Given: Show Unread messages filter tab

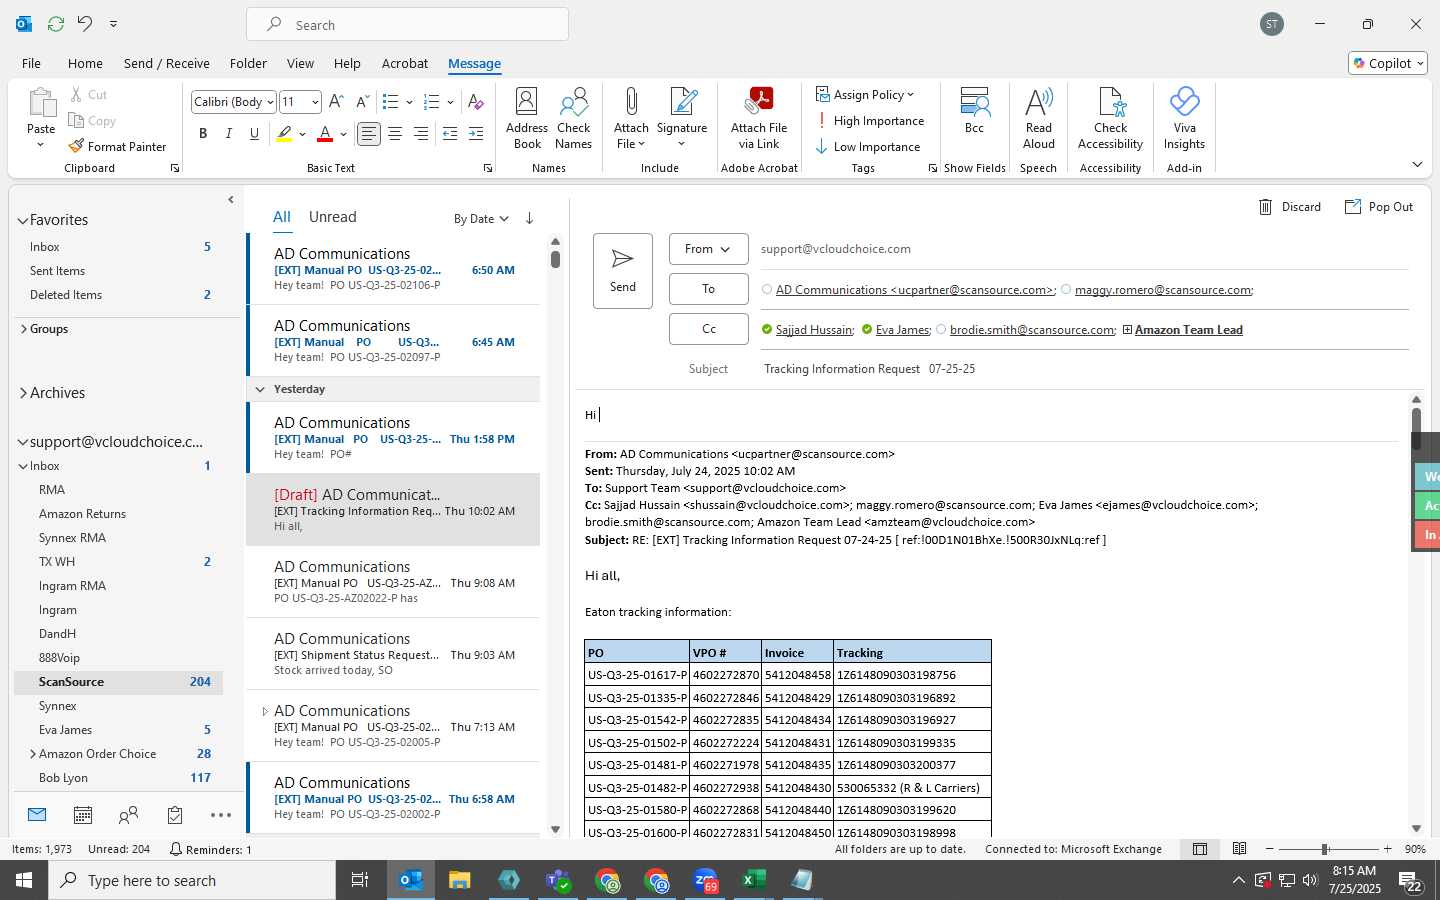Looking at the screenshot, I should [x=333, y=217].
